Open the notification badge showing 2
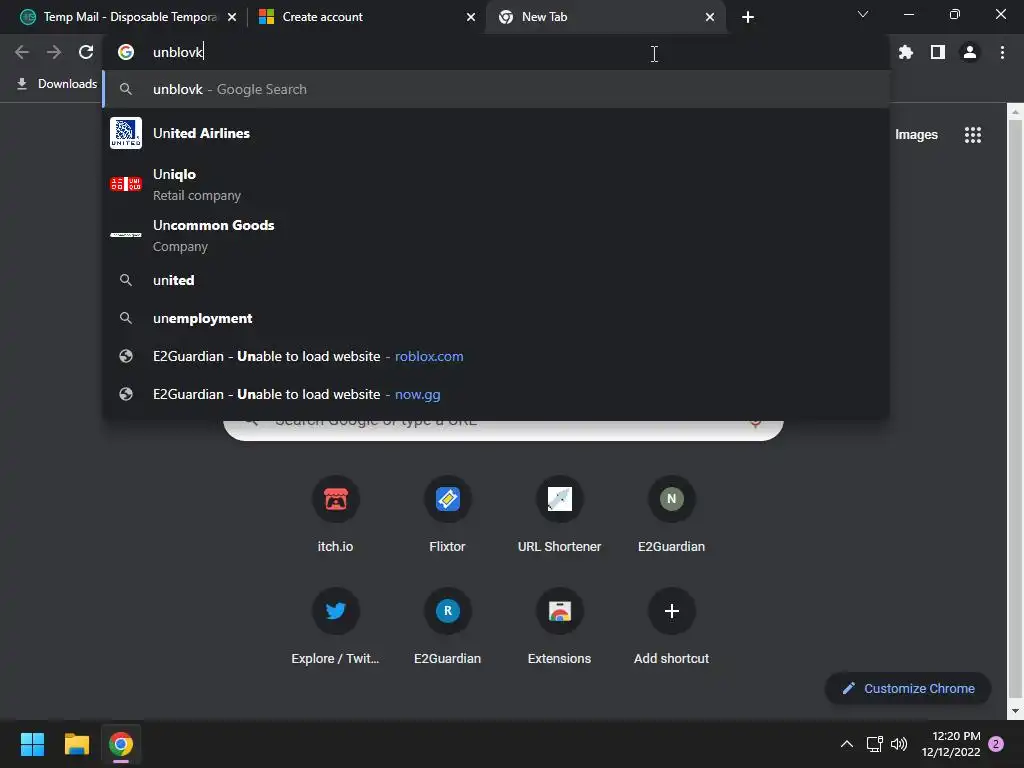The image size is (1024, 768). 996,744
